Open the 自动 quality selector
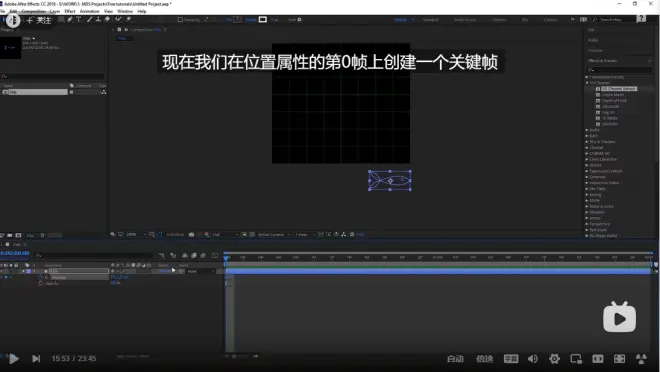Image resolution: width=660 pixels, height=372 pixels. point(455,359)
